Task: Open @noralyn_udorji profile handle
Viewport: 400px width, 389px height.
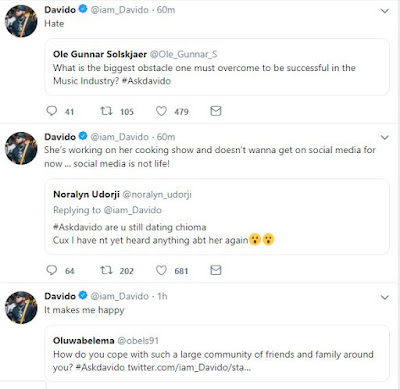Action: click(157, 195)
